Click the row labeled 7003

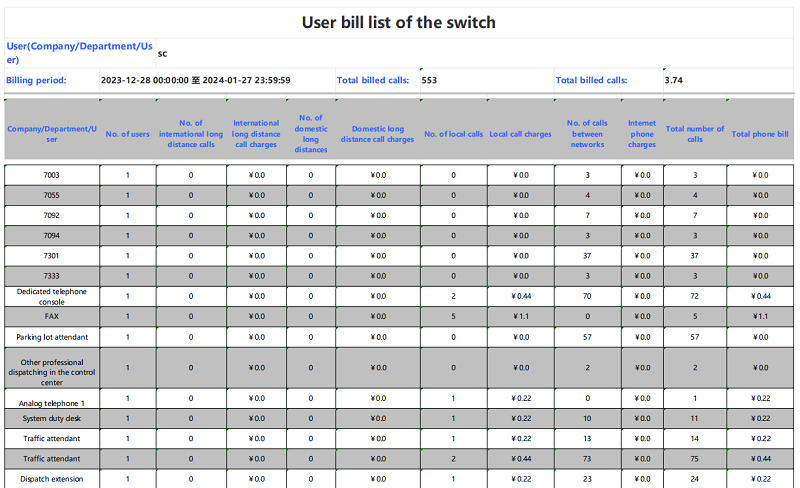51,175
